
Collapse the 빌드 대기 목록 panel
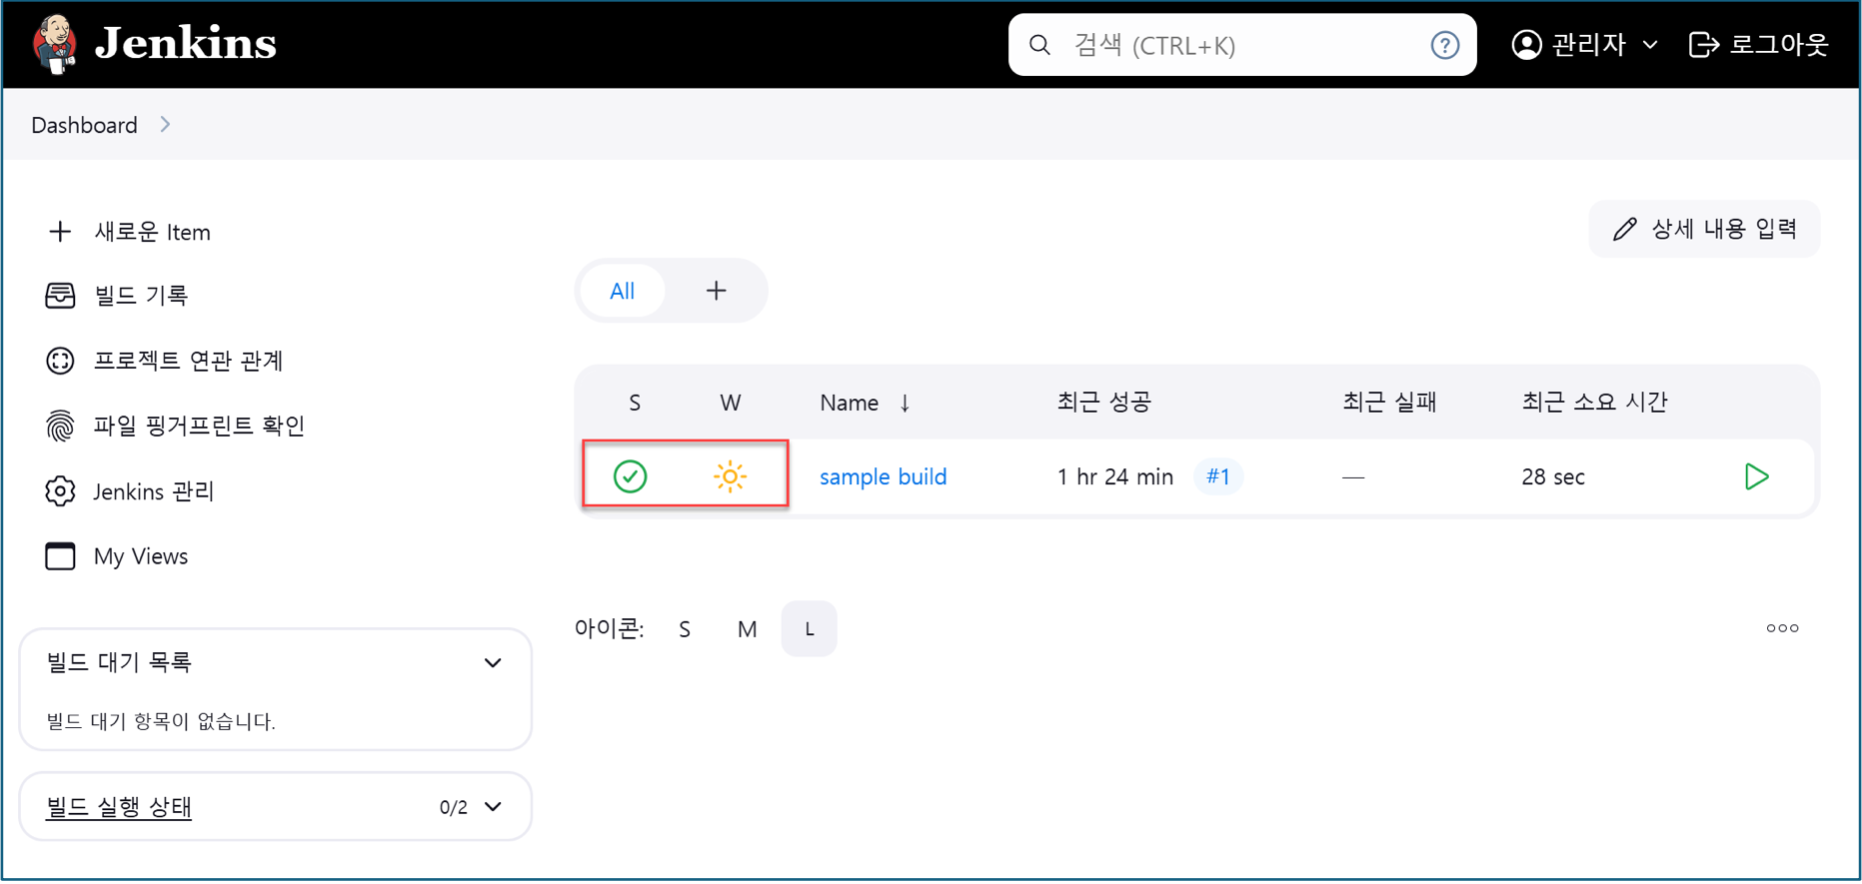(493, 663)
